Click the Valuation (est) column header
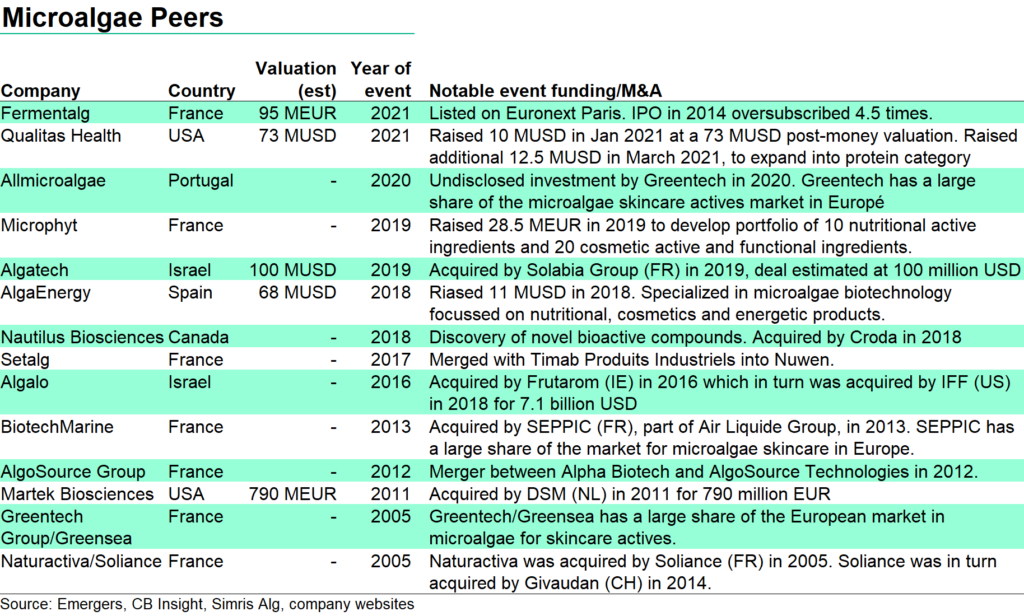1024x616 pixels. point(295,80)
